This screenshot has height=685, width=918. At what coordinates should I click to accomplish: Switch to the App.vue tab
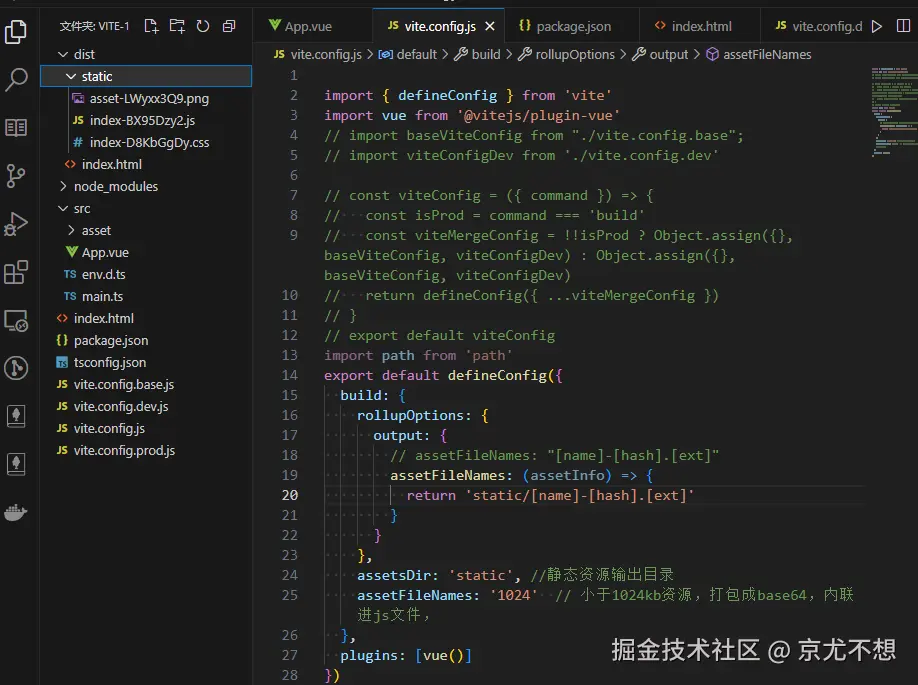(308, 26)
